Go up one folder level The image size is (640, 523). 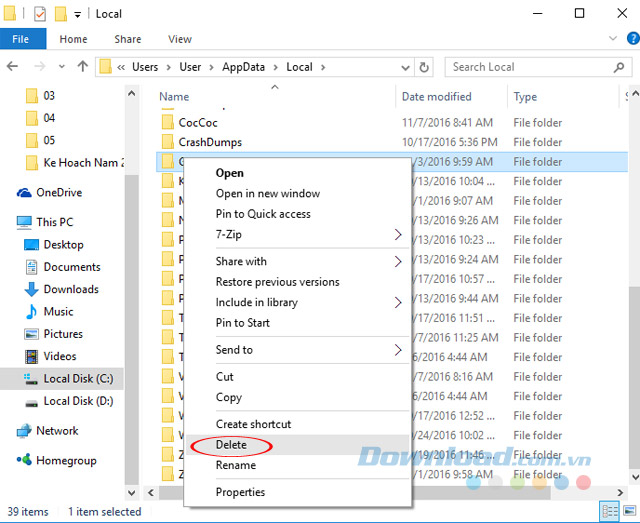pos(82,66)
